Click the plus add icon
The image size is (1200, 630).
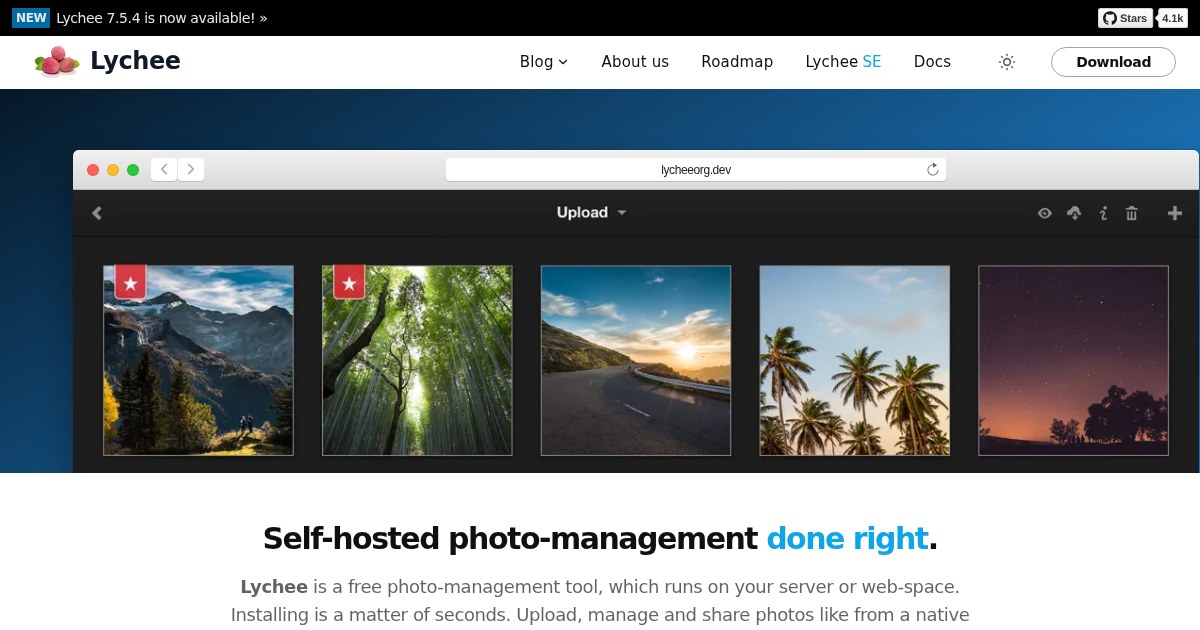(x=1175, y=213)
